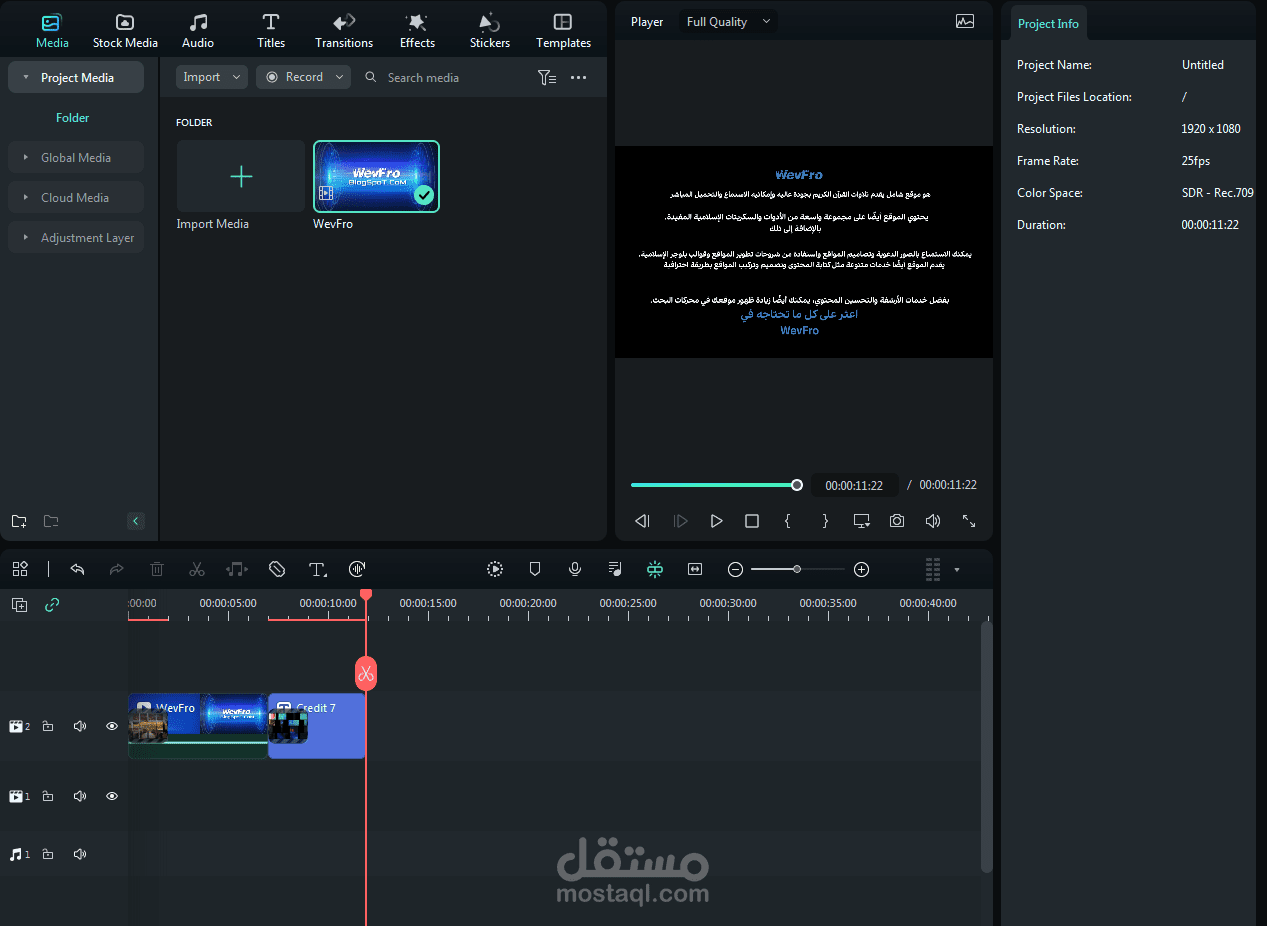Toggle timeline snapping icon

(x=655, y=569)
